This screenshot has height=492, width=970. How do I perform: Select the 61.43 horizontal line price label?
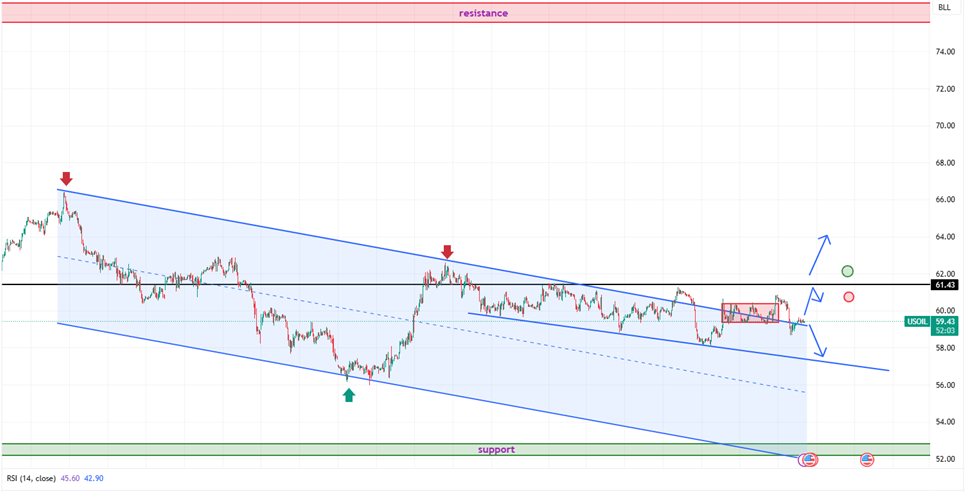coord(944,285)
